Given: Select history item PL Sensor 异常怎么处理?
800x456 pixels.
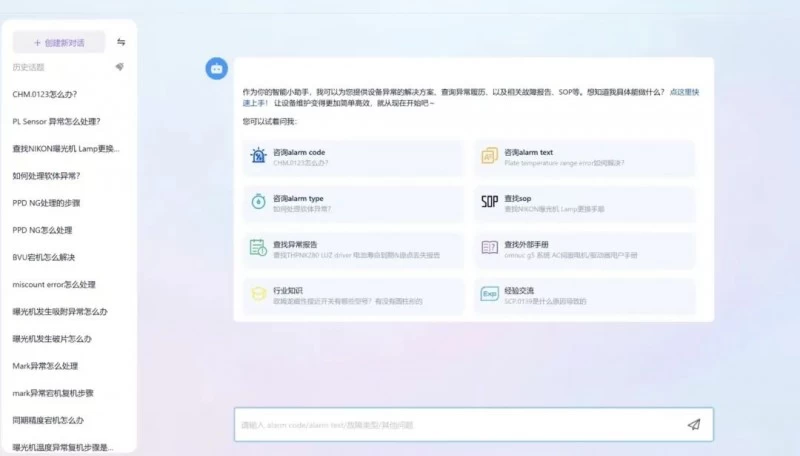Looking at the screenshot, I should [x=56, y=122].
